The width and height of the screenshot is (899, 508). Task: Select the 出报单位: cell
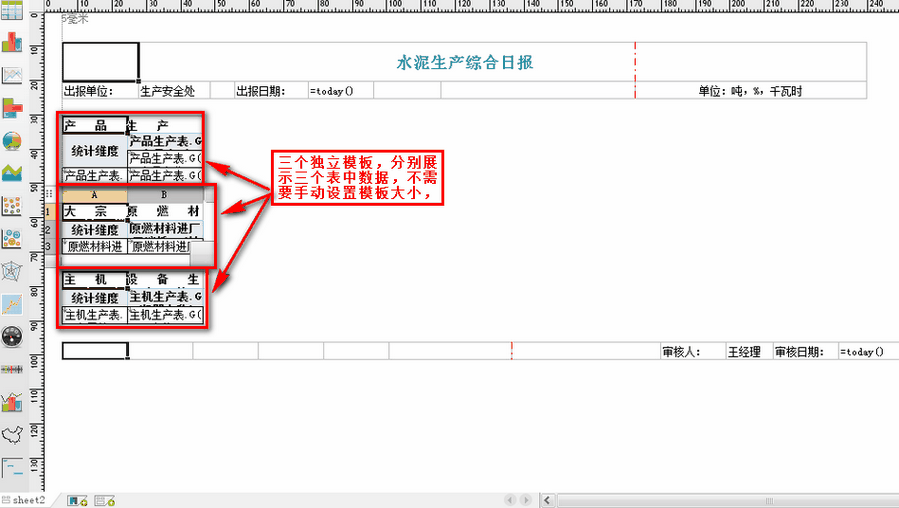100,91
